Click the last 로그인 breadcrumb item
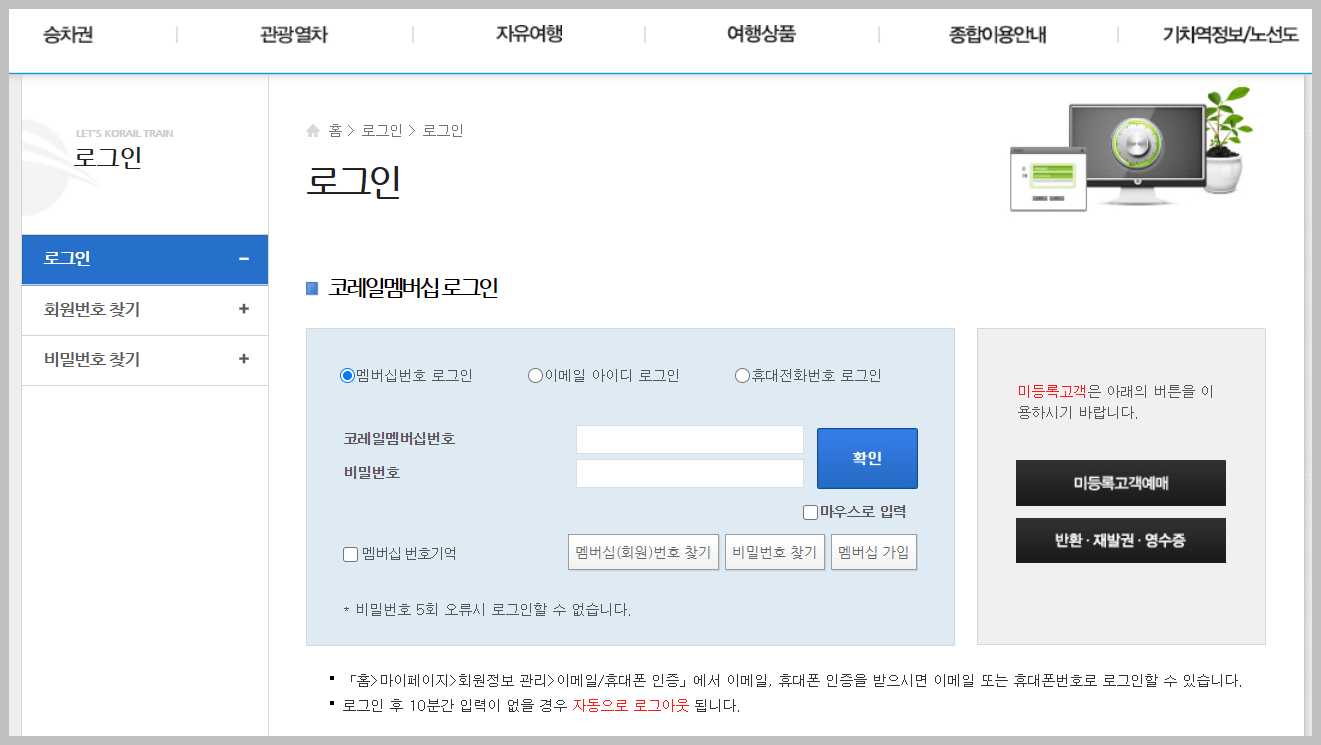The image size is (1321, 745). point(443,131)
